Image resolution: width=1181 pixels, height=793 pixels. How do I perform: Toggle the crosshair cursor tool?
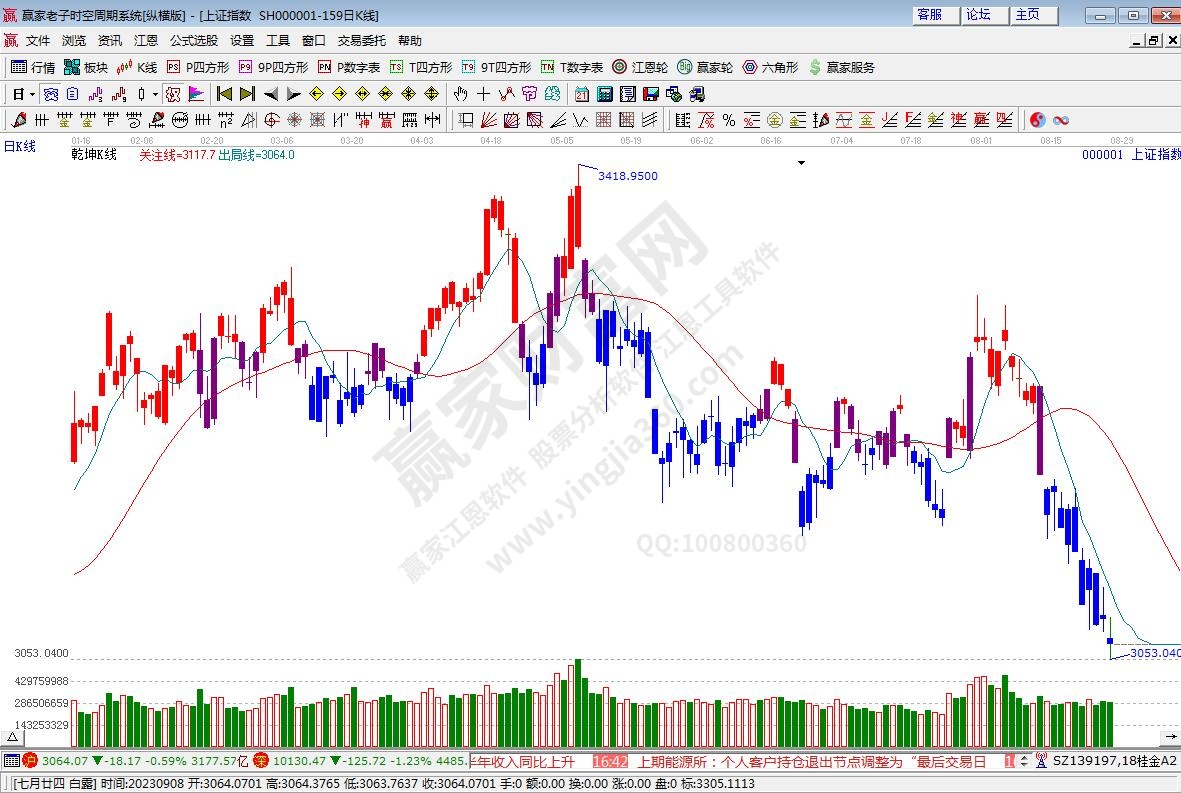point(483,94)
